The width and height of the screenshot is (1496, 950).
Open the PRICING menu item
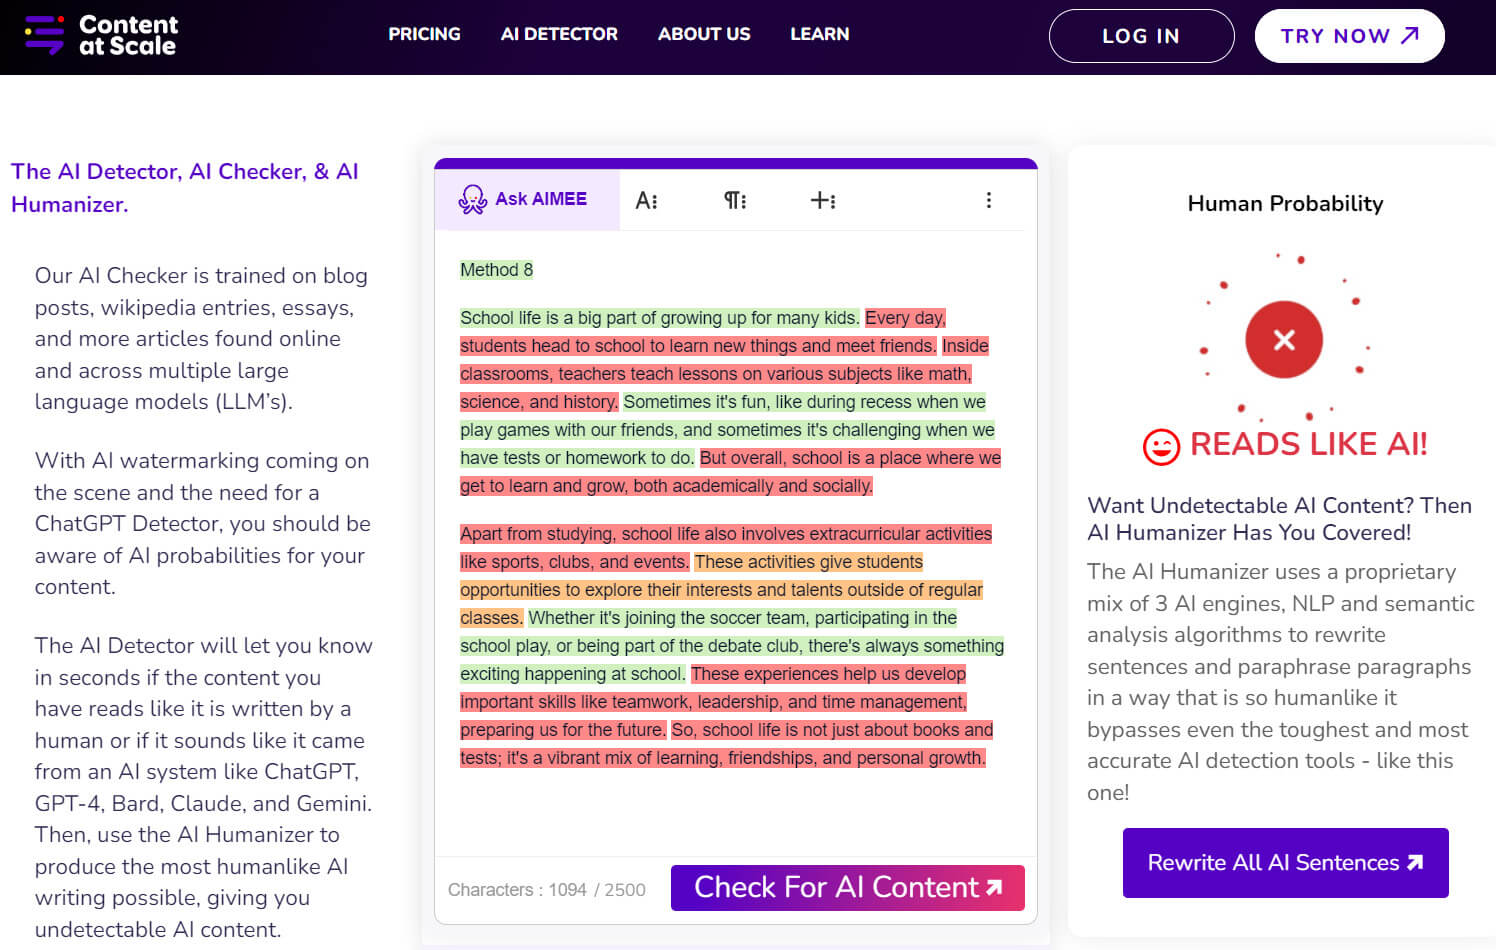point(424,34)
